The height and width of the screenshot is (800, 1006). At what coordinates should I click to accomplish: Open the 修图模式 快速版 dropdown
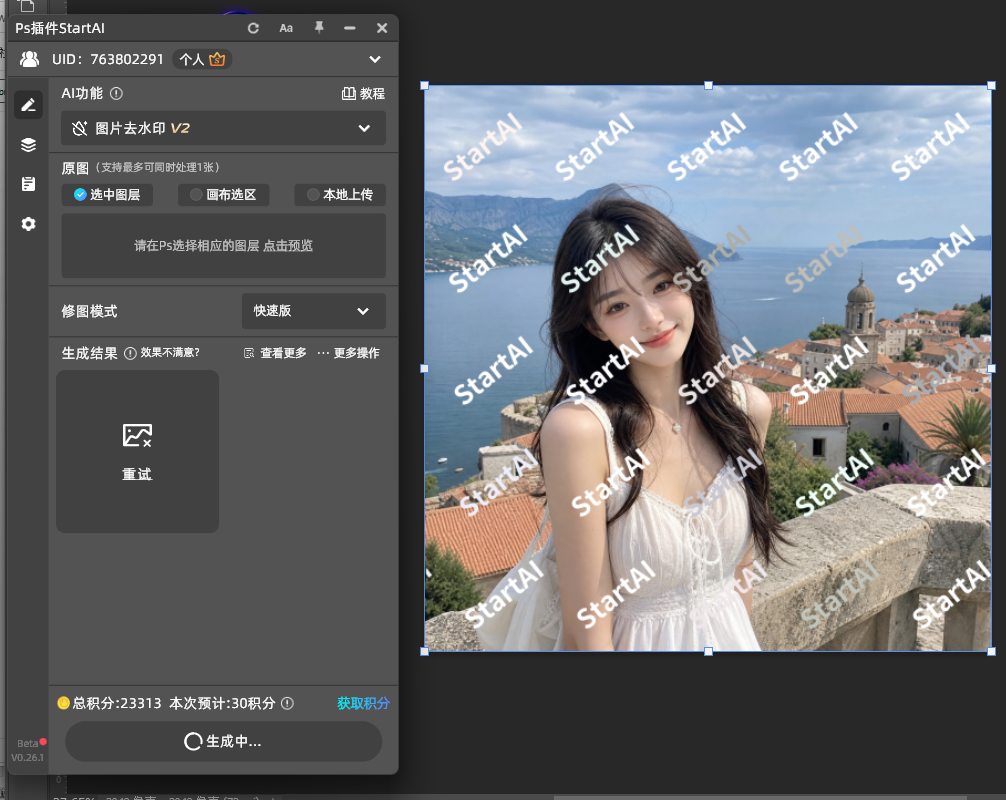tap(314, 311)
